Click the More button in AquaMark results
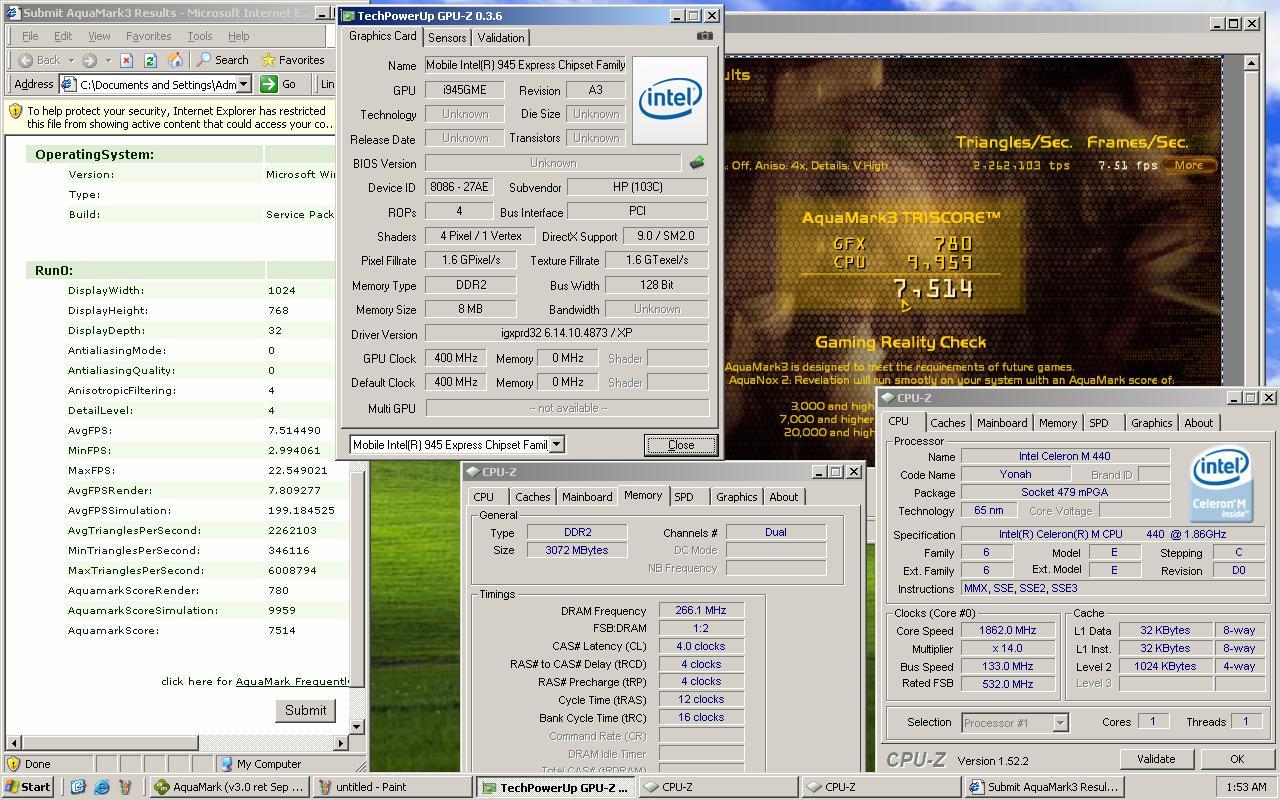 coord(1188,166)
